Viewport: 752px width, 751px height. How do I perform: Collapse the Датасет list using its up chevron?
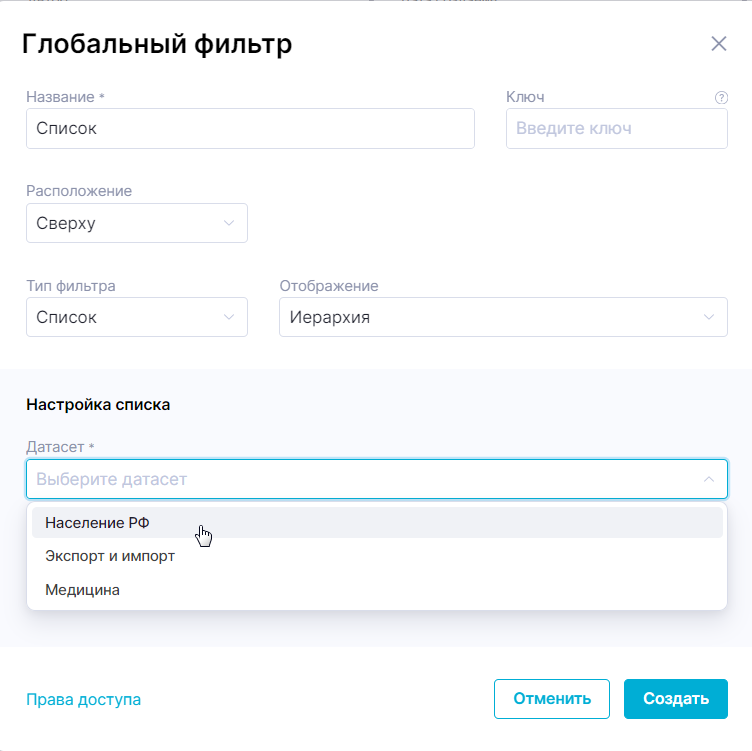708,479
